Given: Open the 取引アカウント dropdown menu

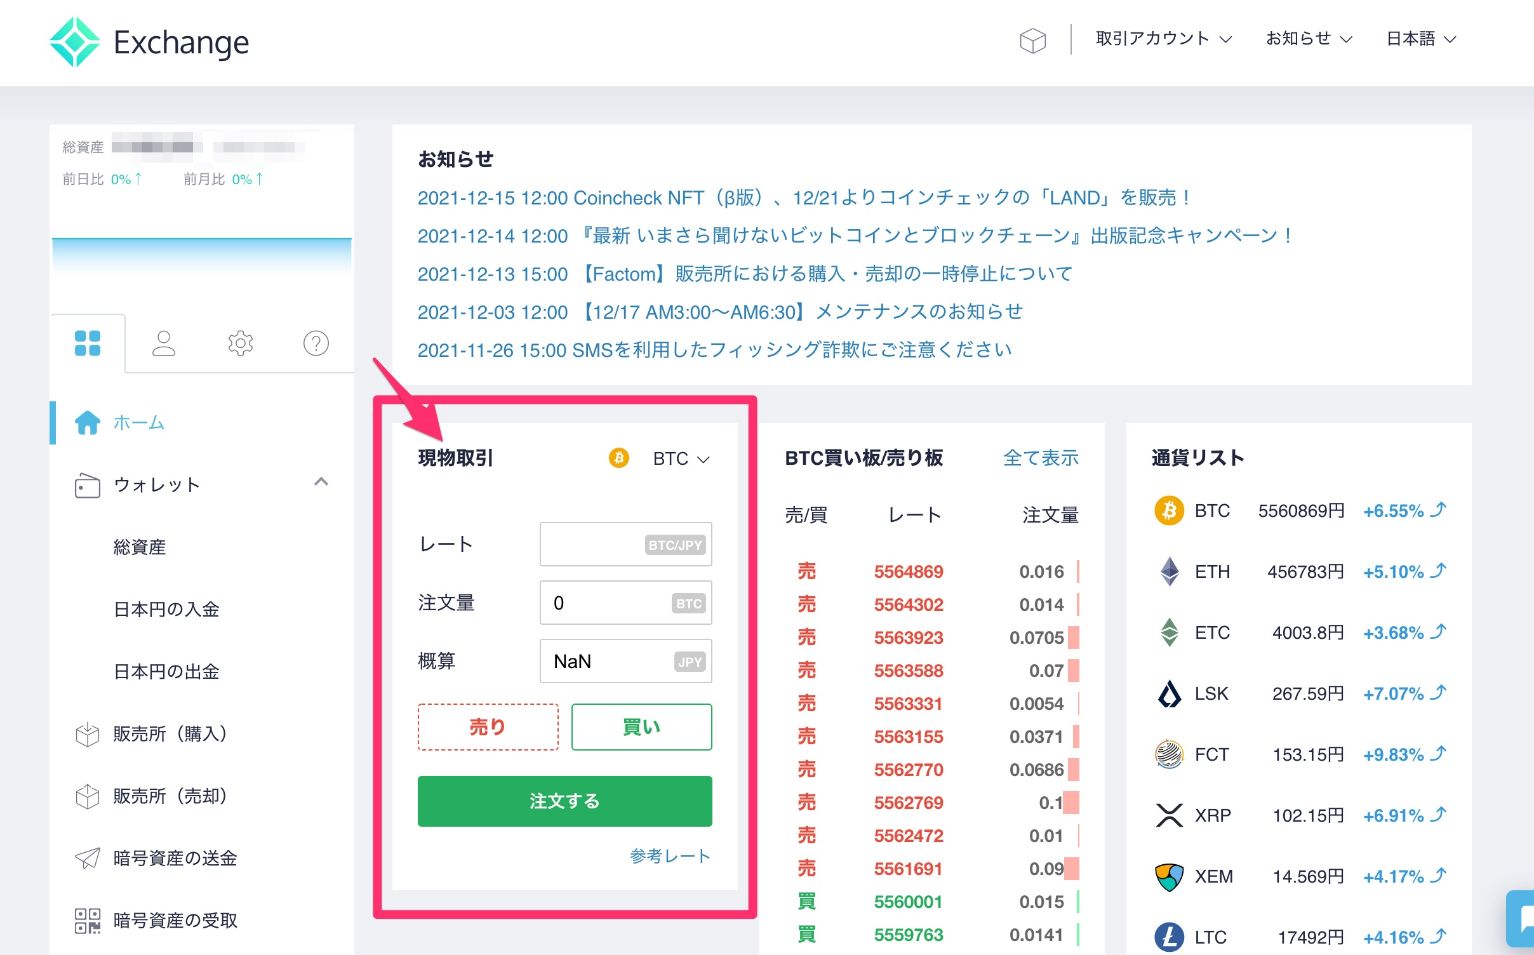Looking at the screenshot, I should coord(1164,39).
